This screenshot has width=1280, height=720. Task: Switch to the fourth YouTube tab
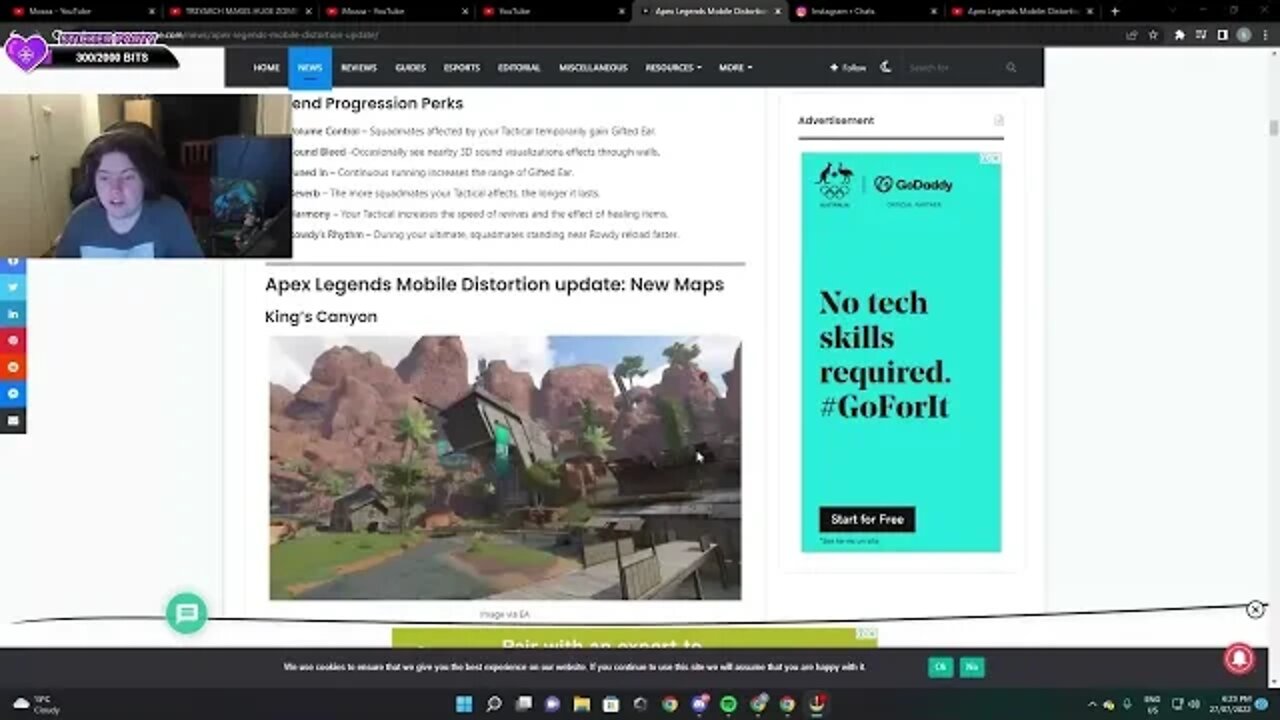(x=555, y=11)
